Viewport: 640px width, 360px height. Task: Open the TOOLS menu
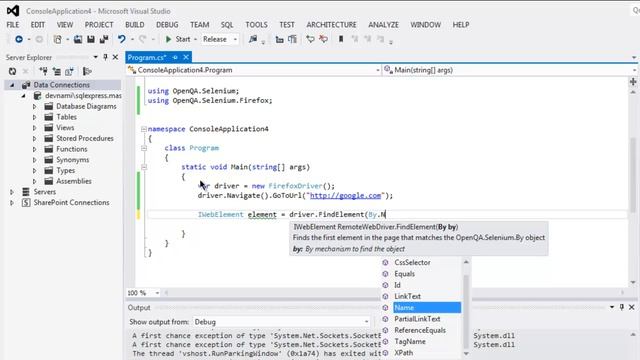click(x=256, y=25)
